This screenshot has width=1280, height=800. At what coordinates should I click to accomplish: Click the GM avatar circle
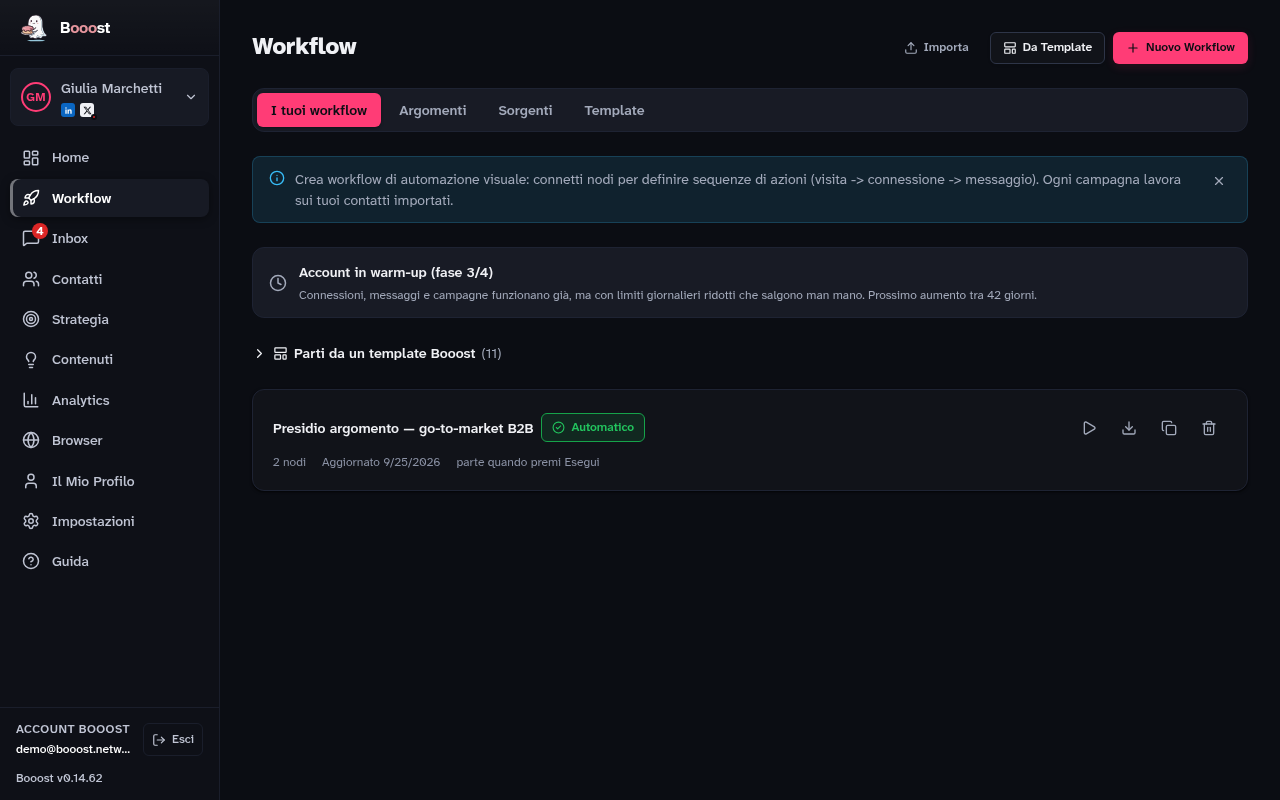coord(36,97)
